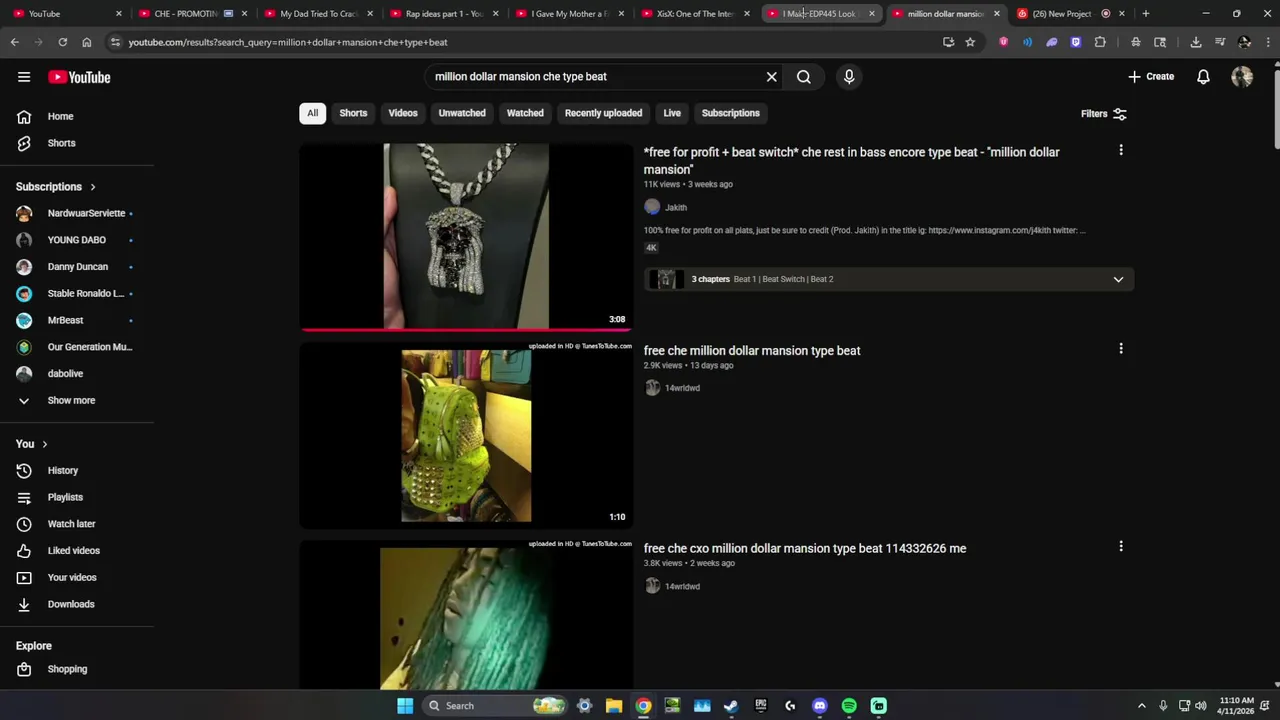The height and width of the screenshot is (720, 1280).
Task: Clear the search box with the X
Action: point(771,77)
